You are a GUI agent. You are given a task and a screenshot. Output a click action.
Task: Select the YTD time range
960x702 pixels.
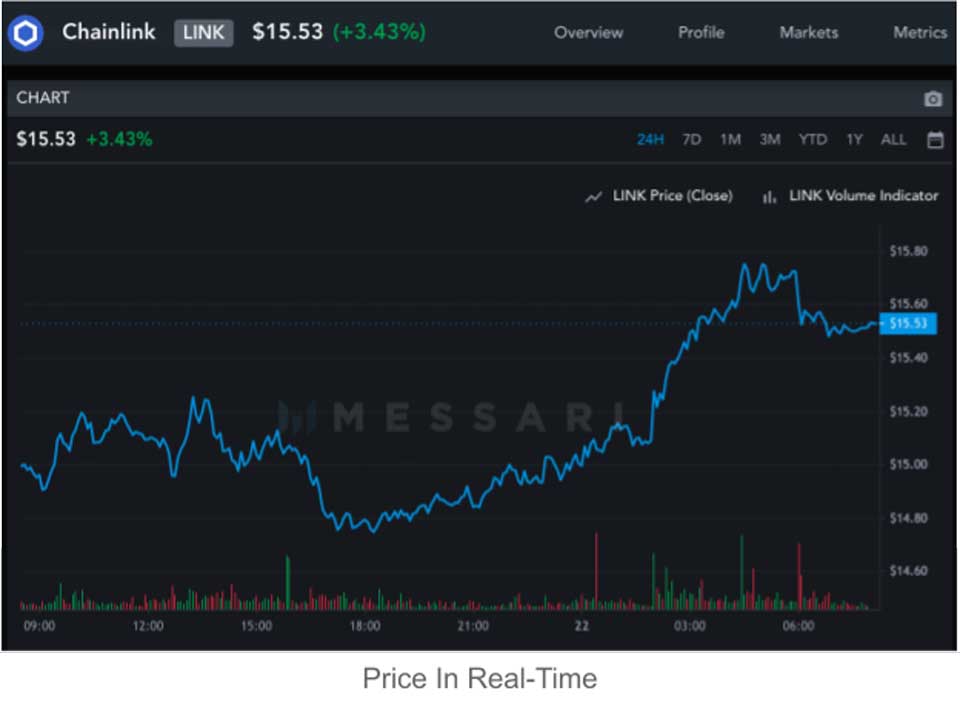point(812,140)
